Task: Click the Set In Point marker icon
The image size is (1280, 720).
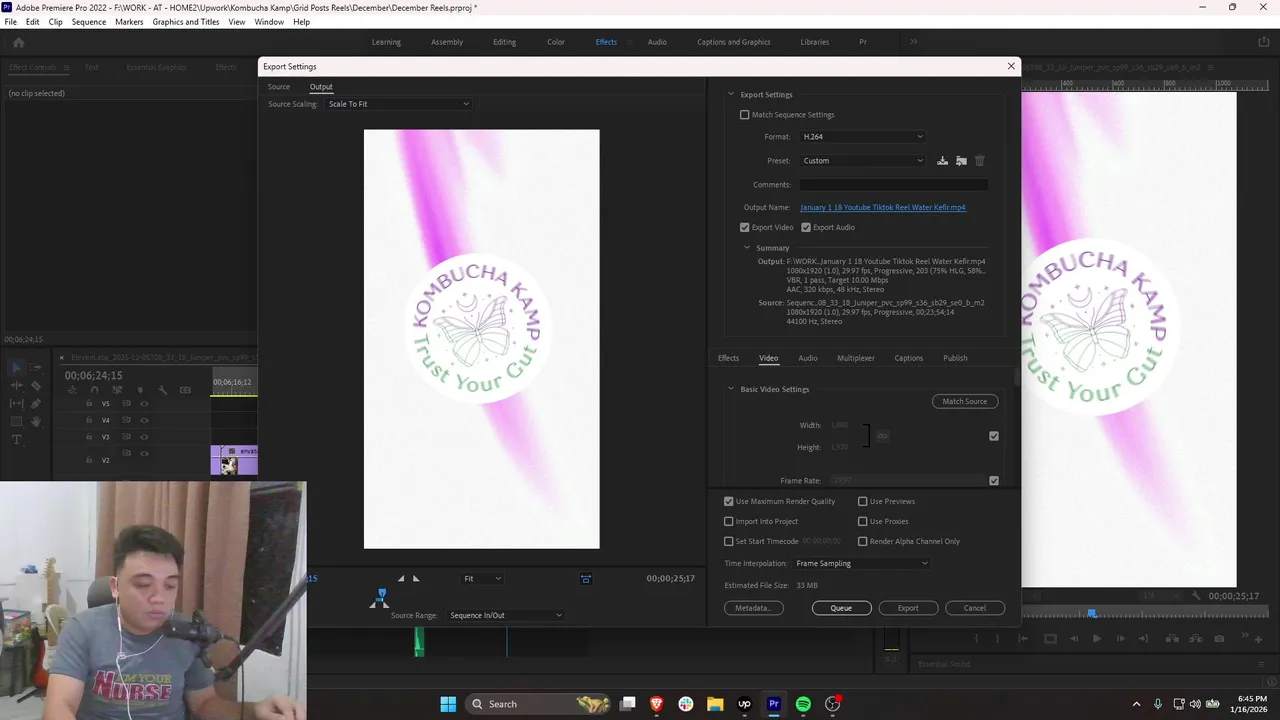Action: 401,579
